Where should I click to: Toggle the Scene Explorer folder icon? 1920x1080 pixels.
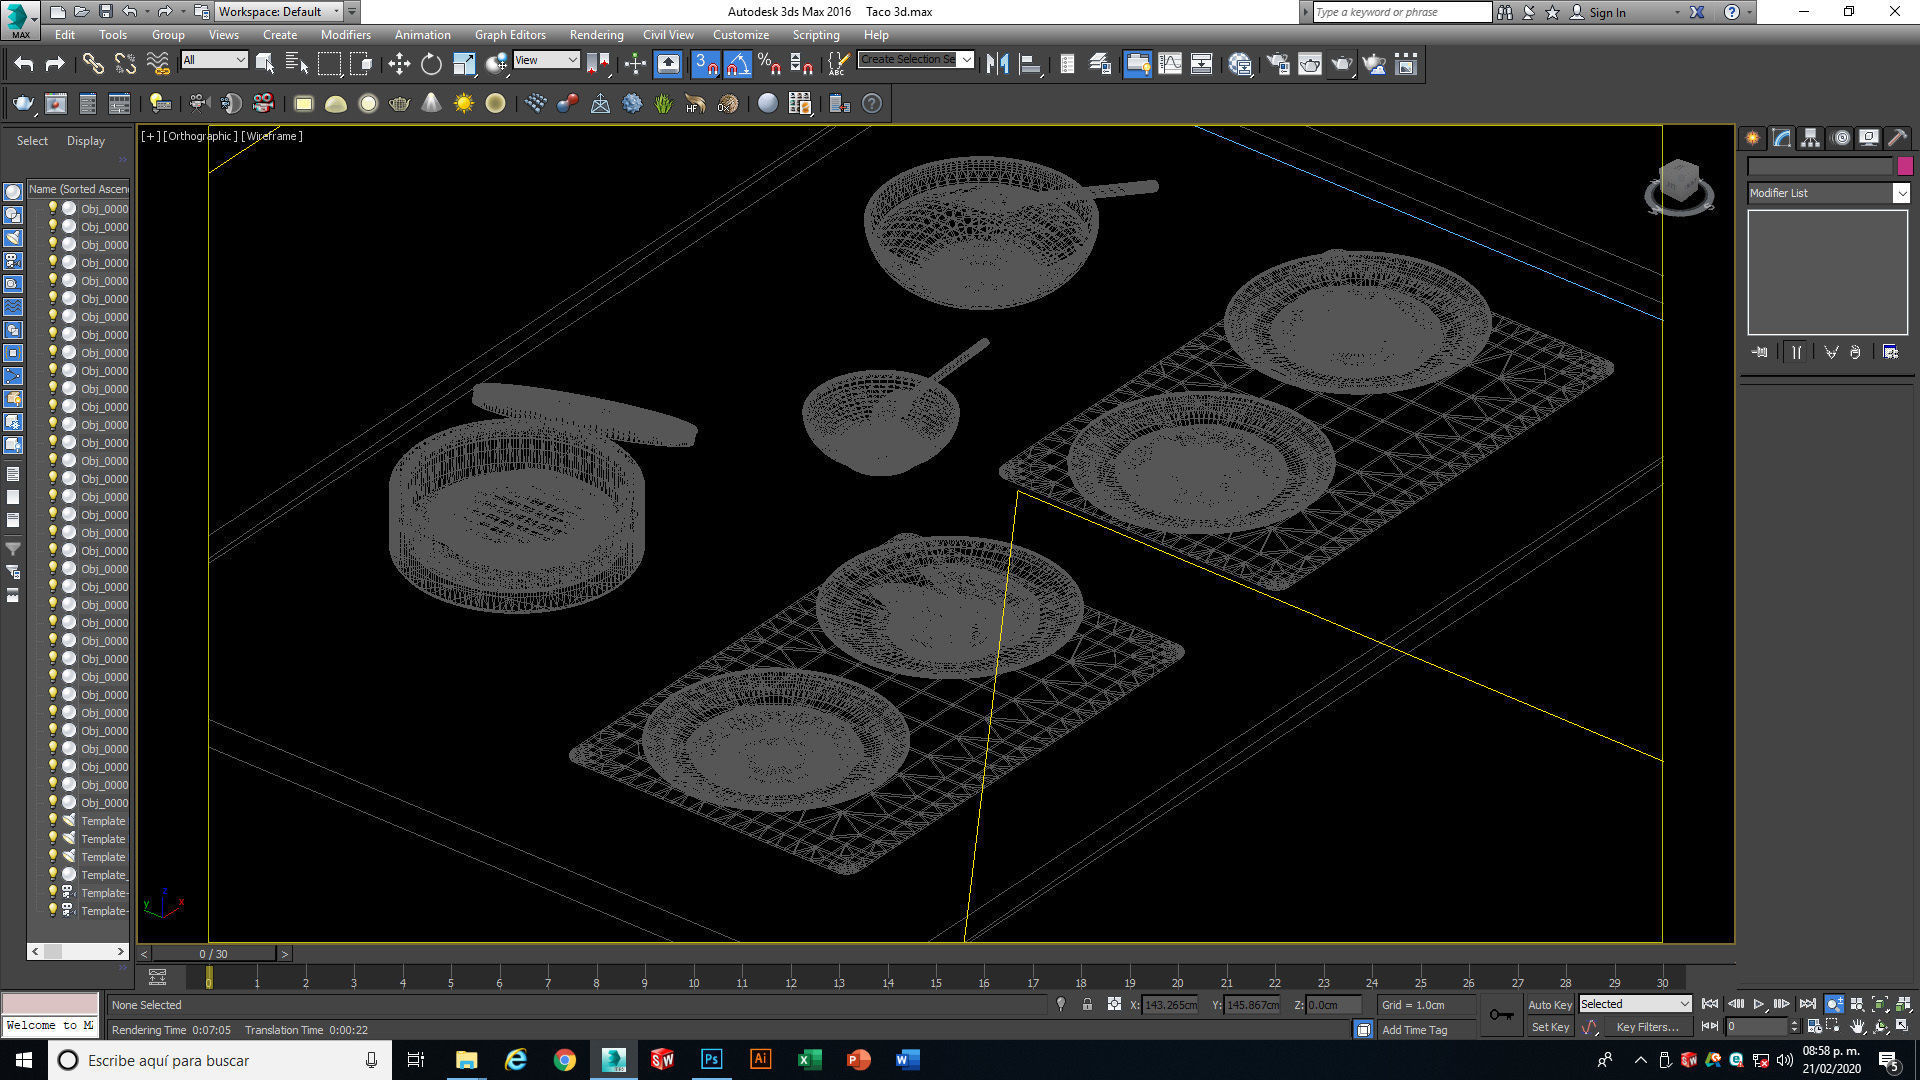[1138, 65]
